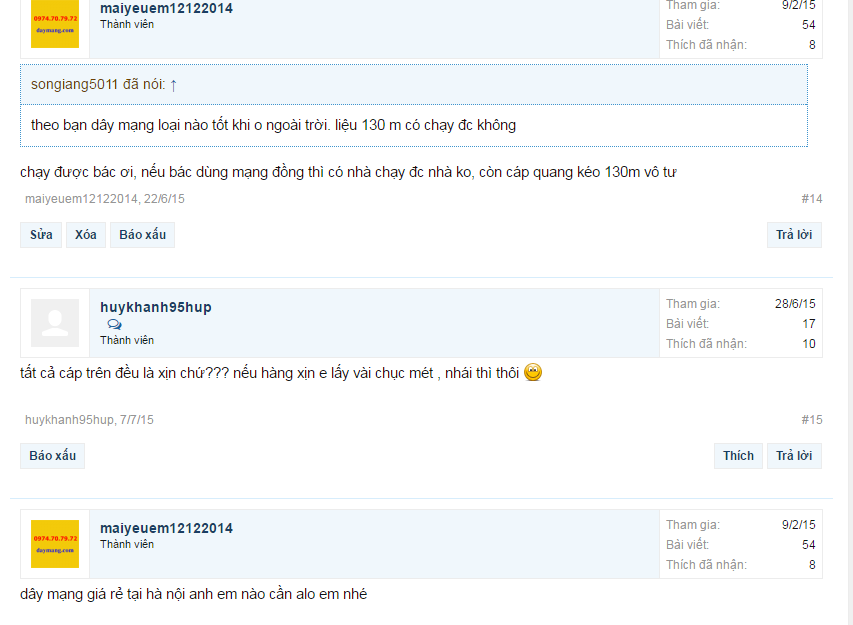
Task: Open the #14 post permalink
Action: pyautogui.click(x=811, y=199)
